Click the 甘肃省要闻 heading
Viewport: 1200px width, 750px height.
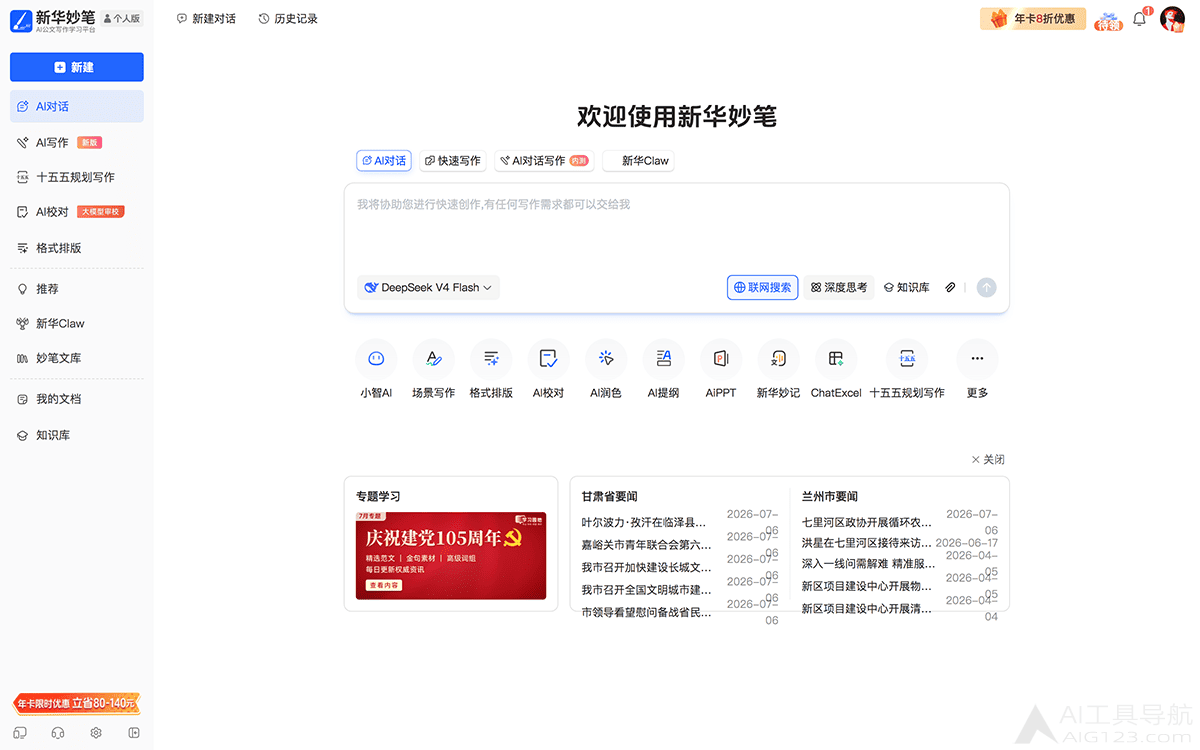(x=610, y=496)
